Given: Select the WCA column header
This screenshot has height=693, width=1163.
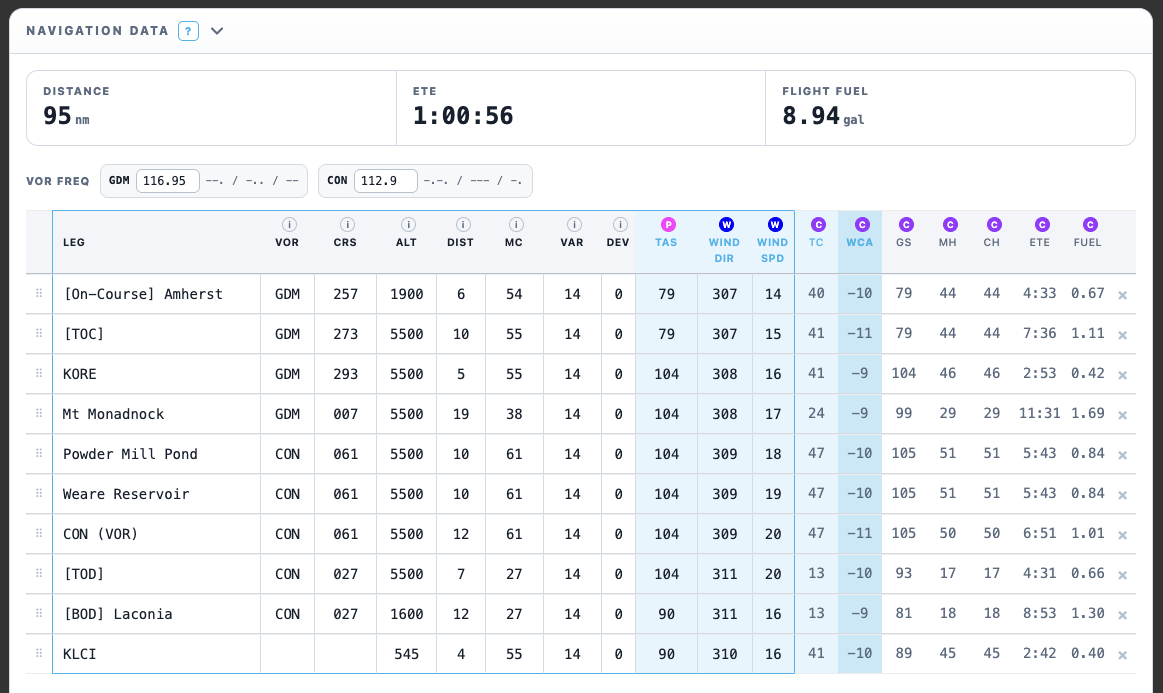Looking at the screenshot, I should click(x=860, y=242).
